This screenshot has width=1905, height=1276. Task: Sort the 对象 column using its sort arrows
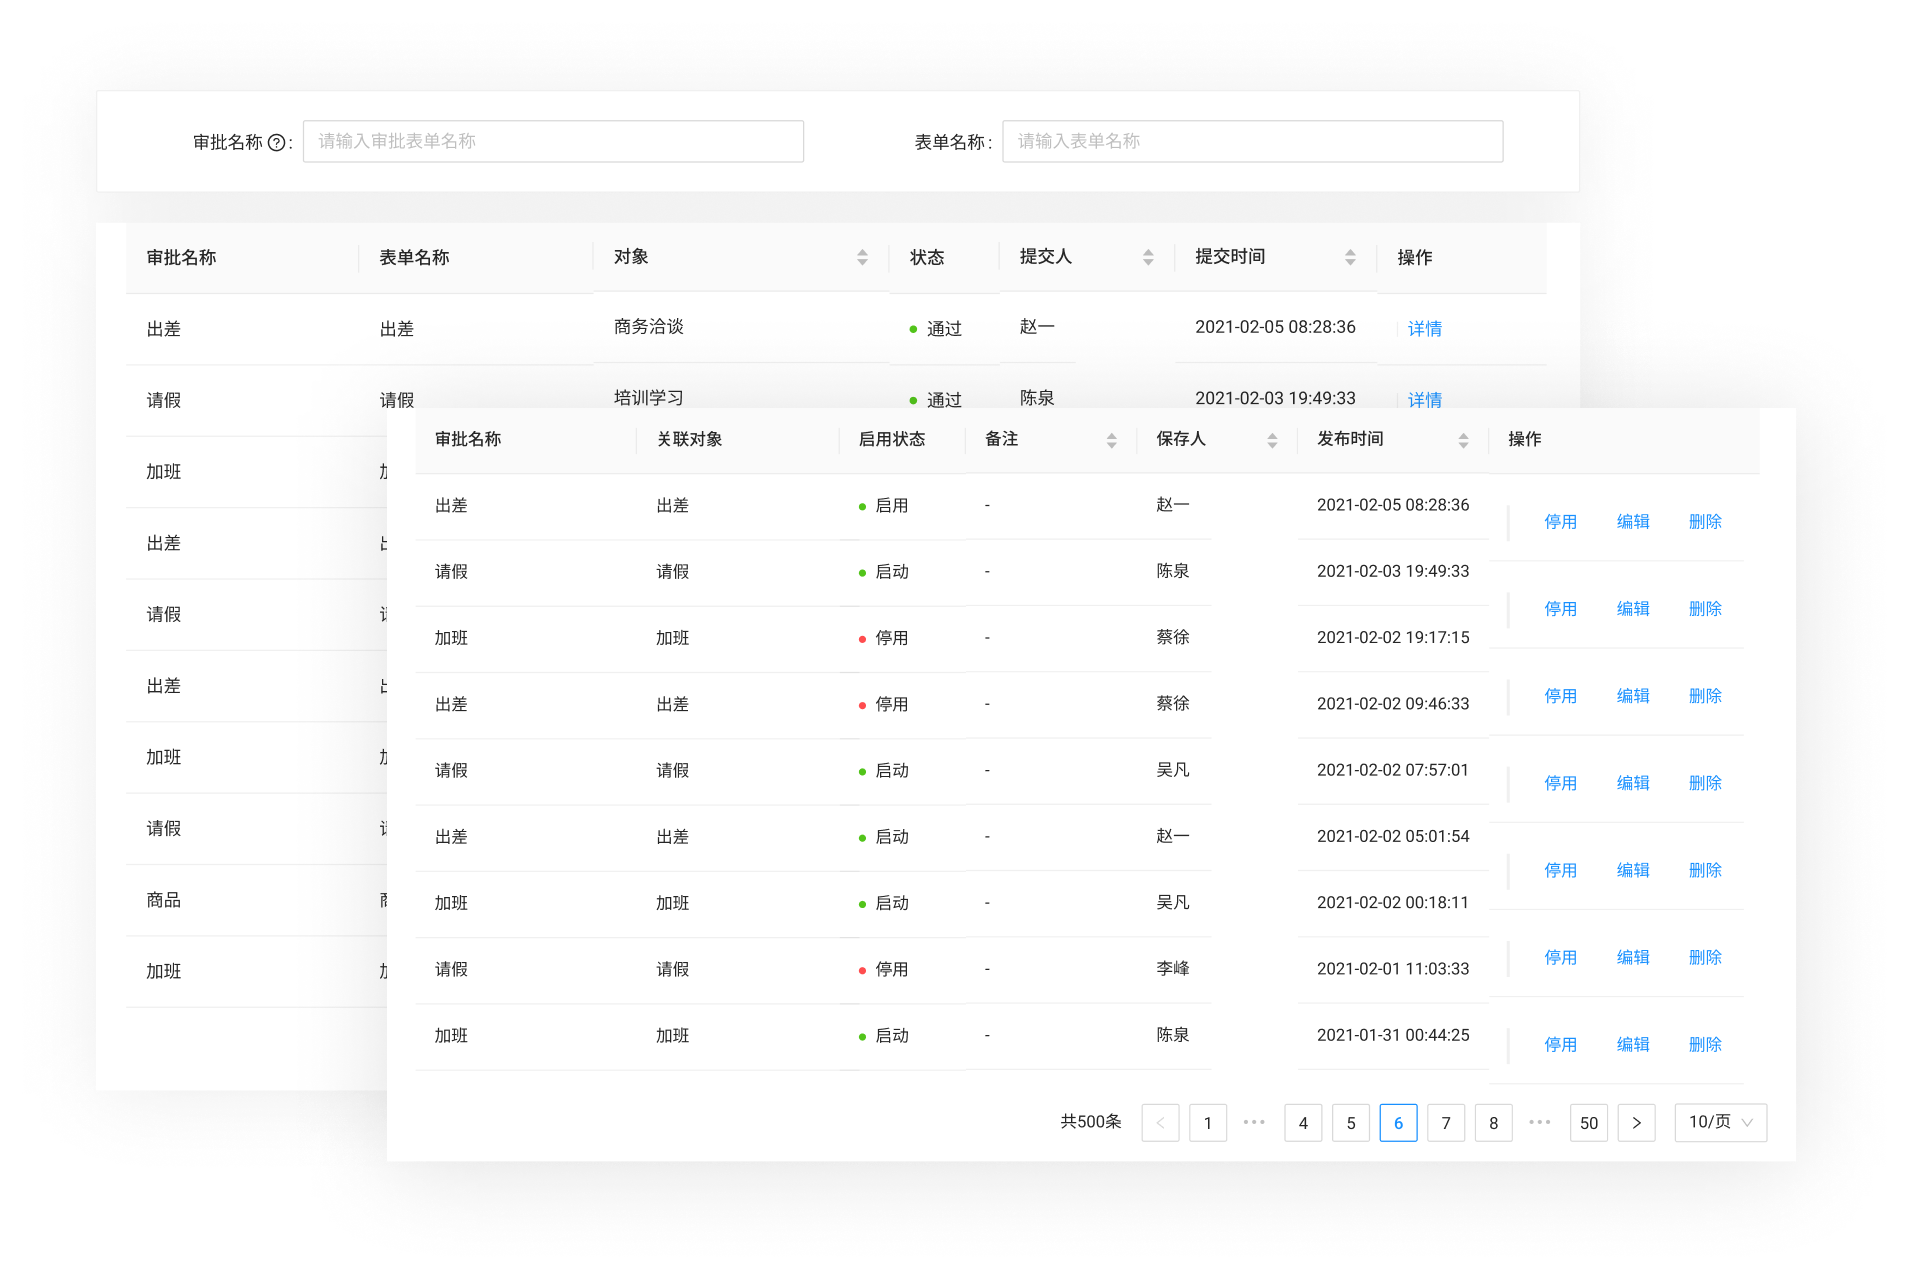click(x=862, y=257)
